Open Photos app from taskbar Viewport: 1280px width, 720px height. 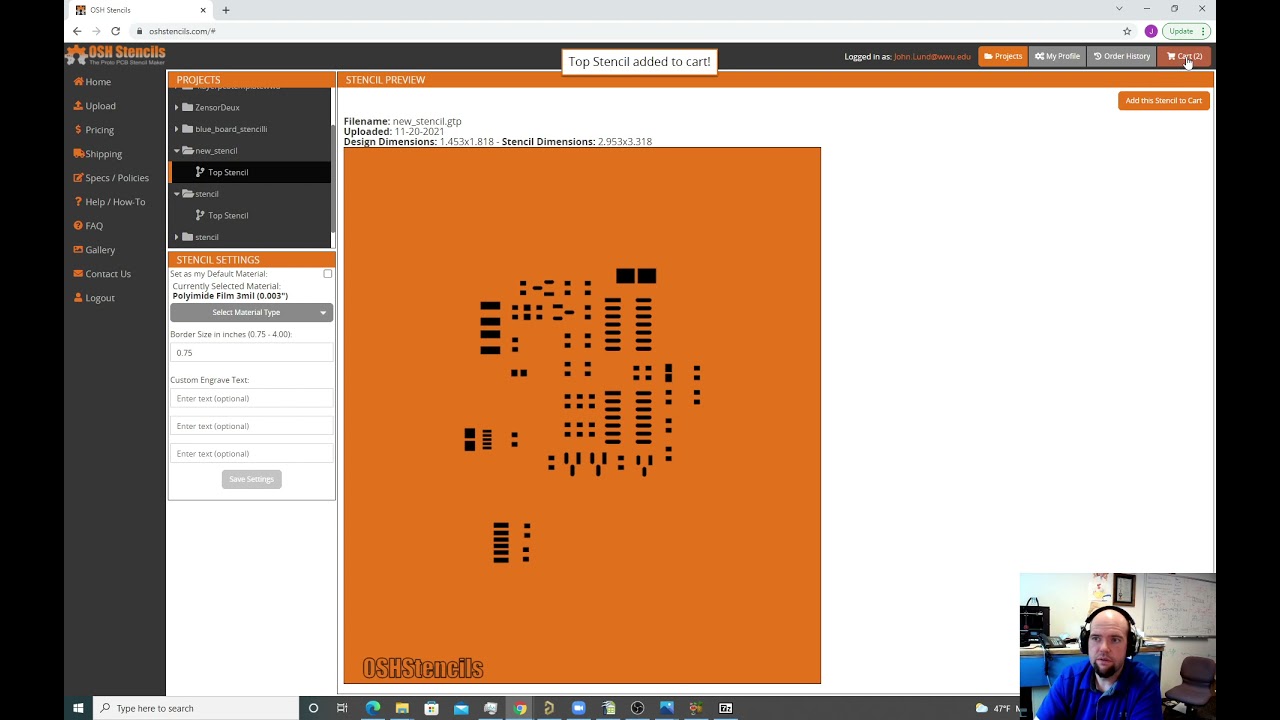667,708
